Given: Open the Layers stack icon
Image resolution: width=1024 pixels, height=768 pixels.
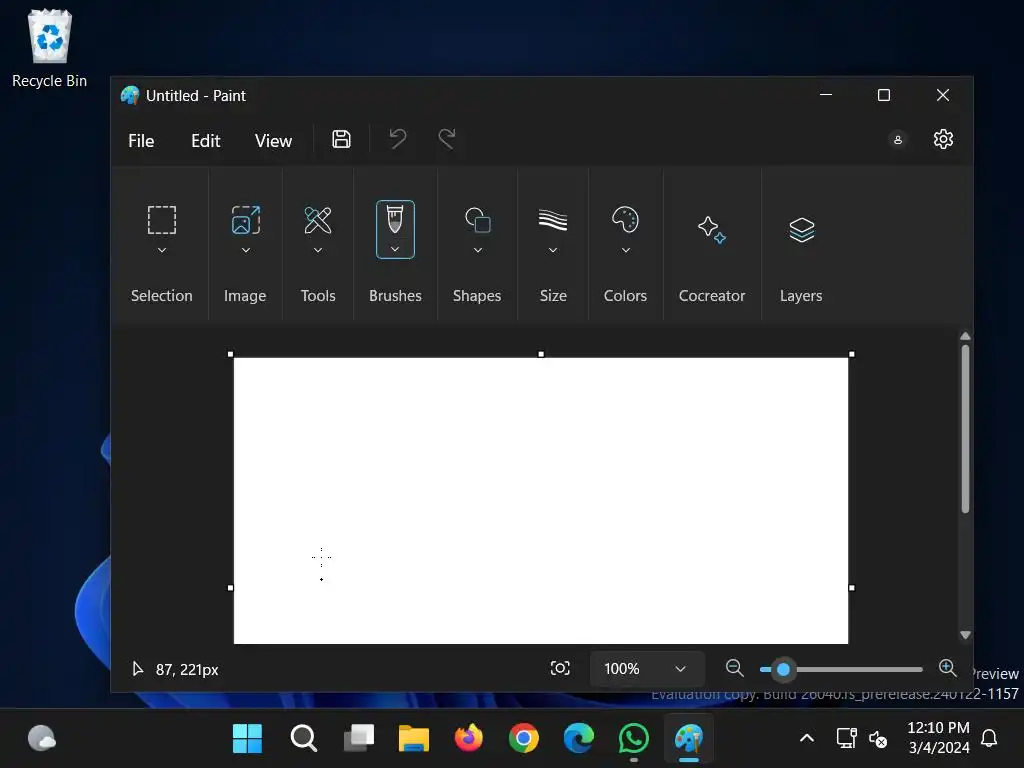Looking at the screenshot, I should pyautogui.click(x=801, y=230).
